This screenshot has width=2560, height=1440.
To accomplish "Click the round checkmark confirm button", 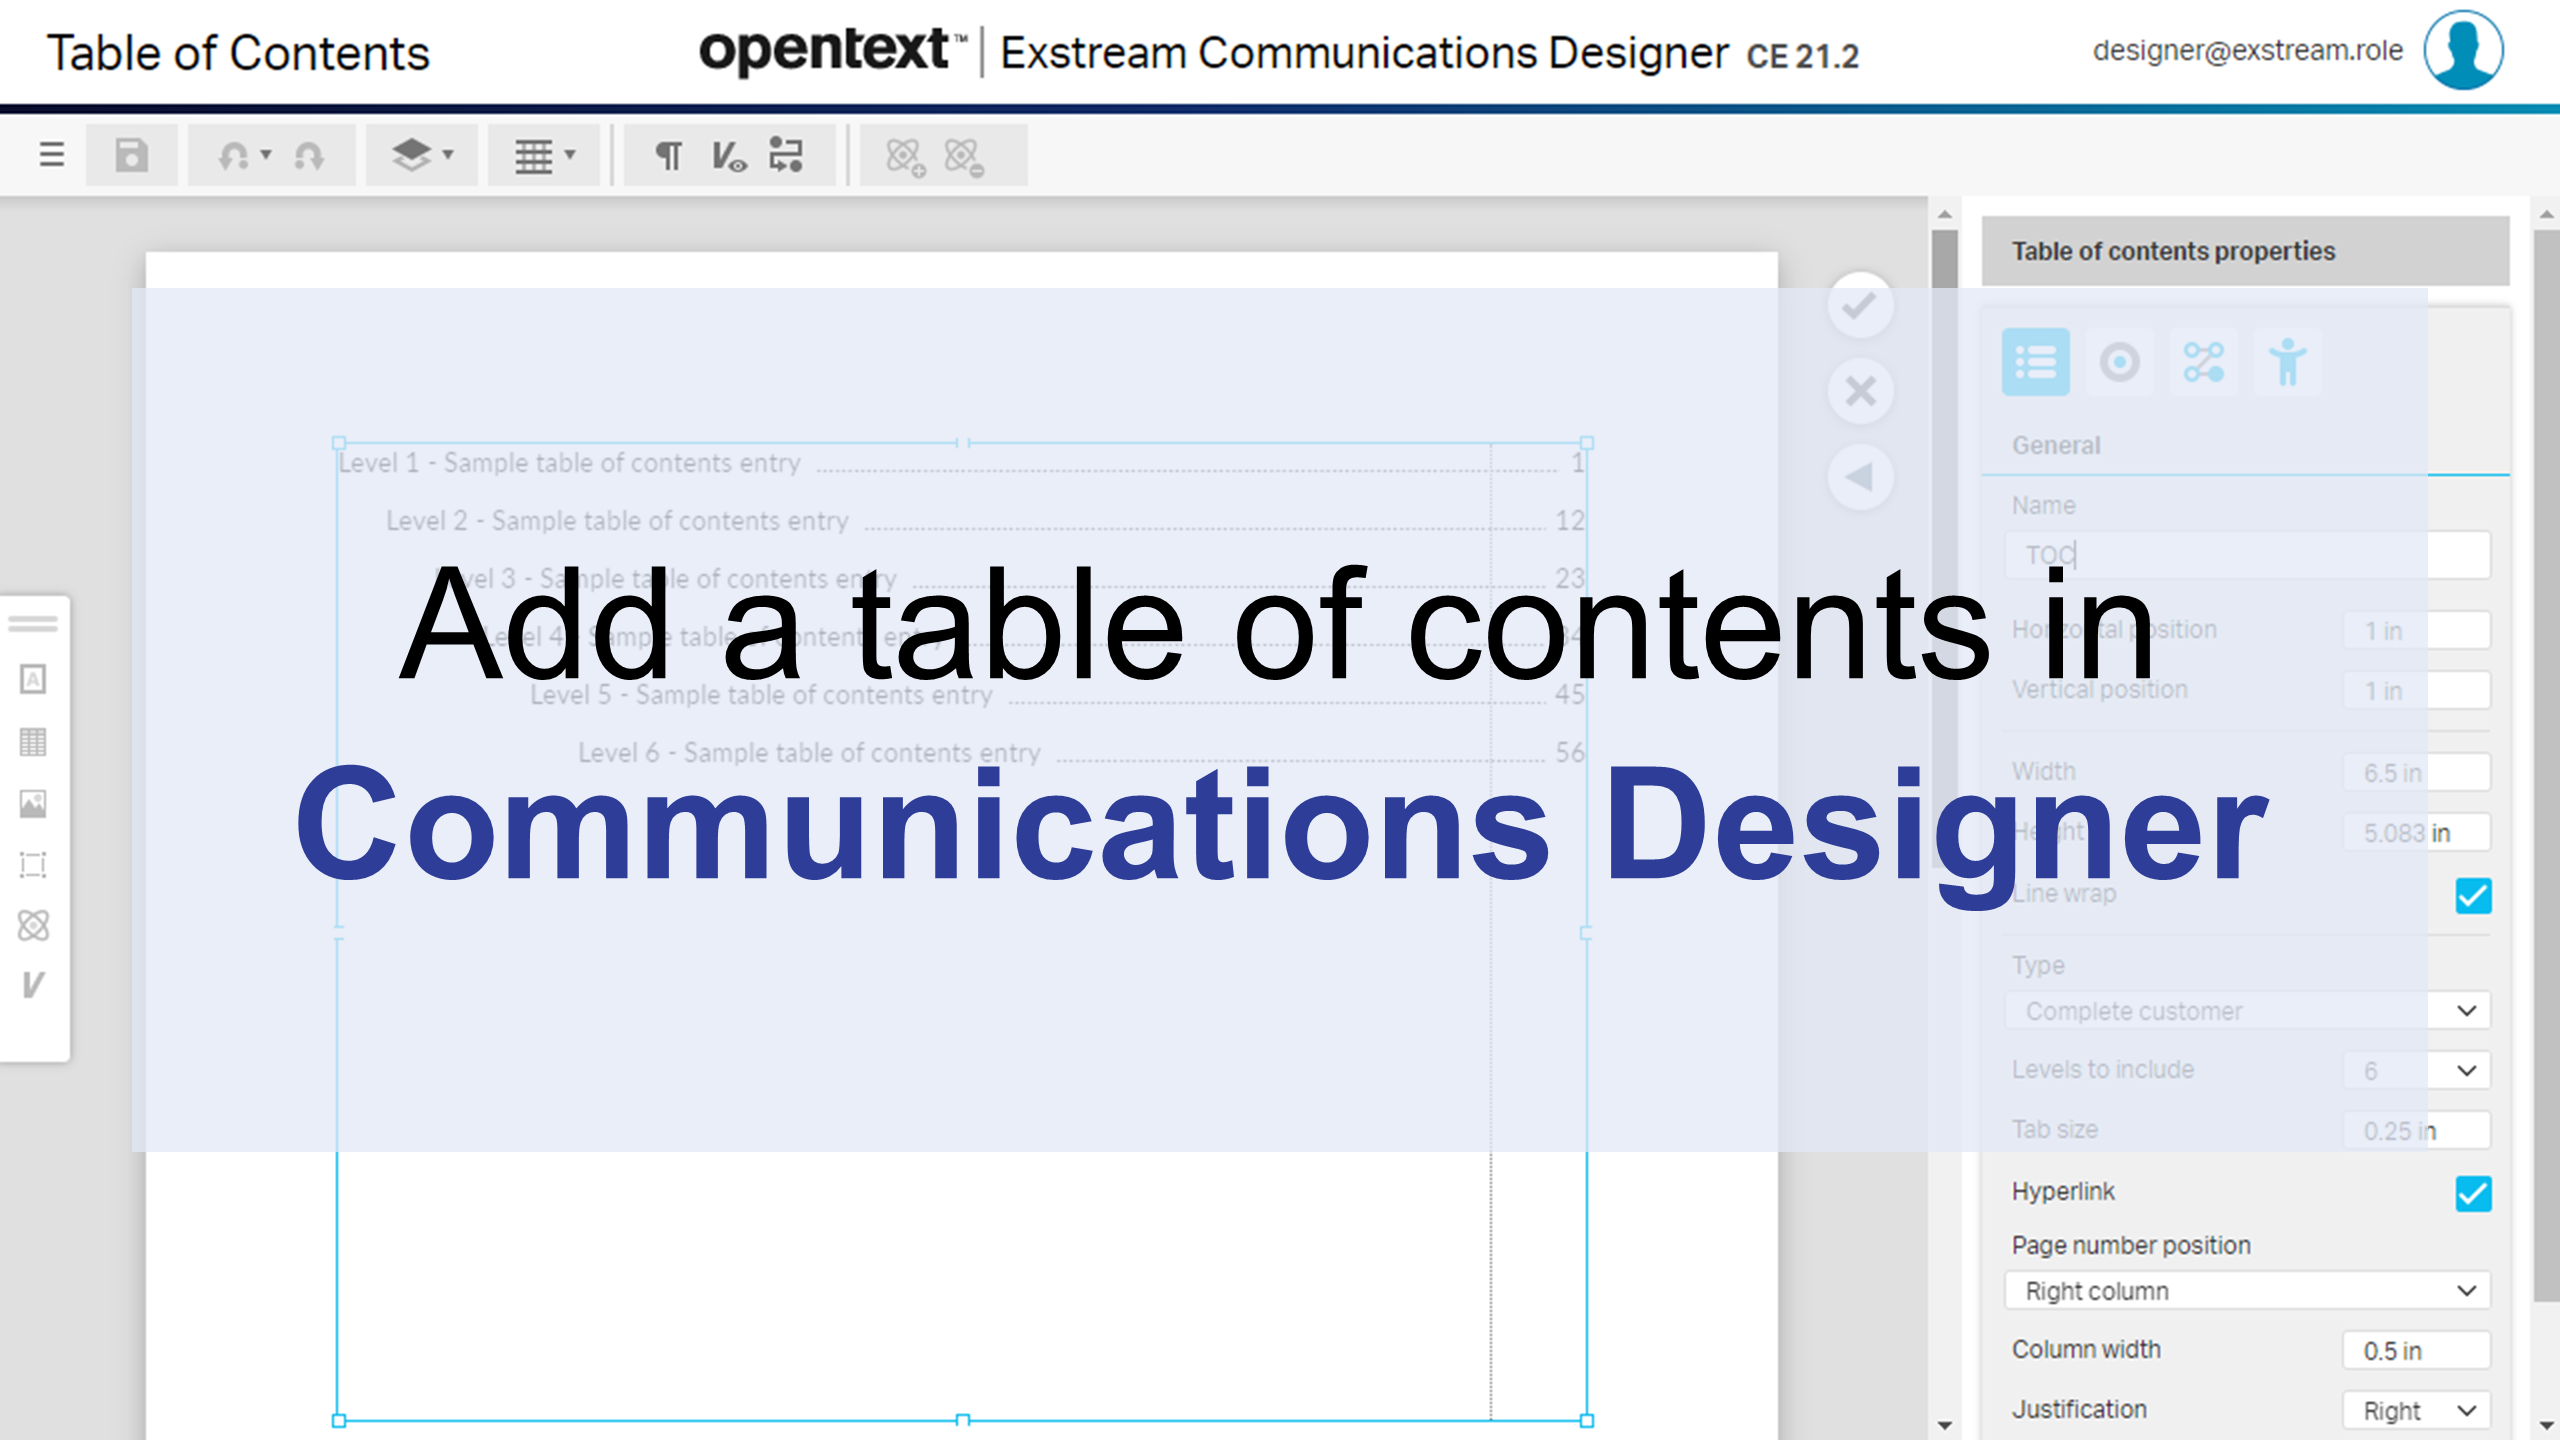I will (1860, 305).
